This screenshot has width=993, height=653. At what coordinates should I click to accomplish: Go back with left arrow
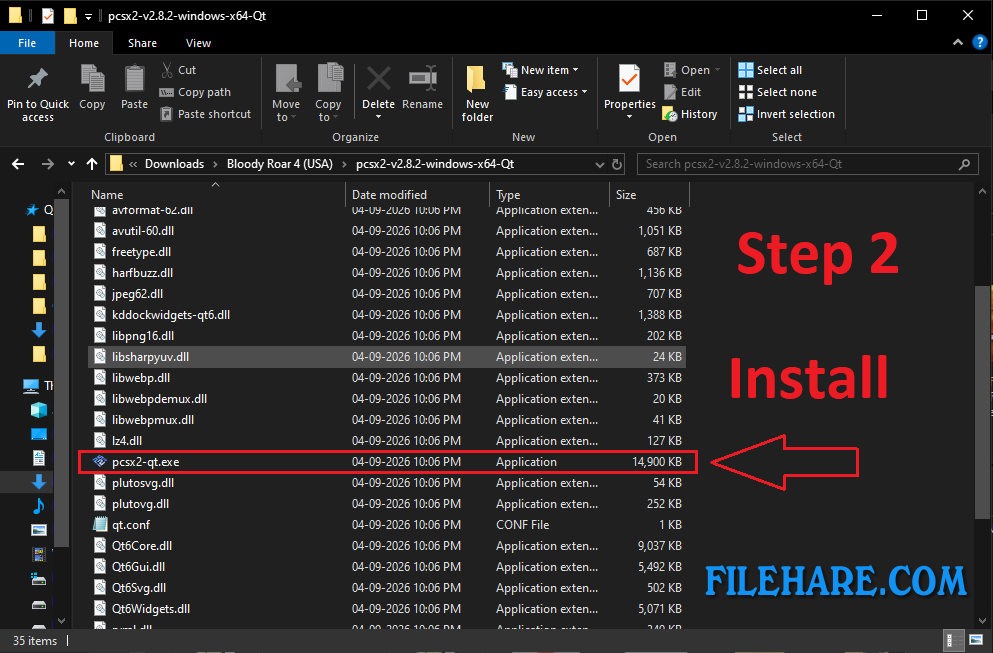point(18,164)
